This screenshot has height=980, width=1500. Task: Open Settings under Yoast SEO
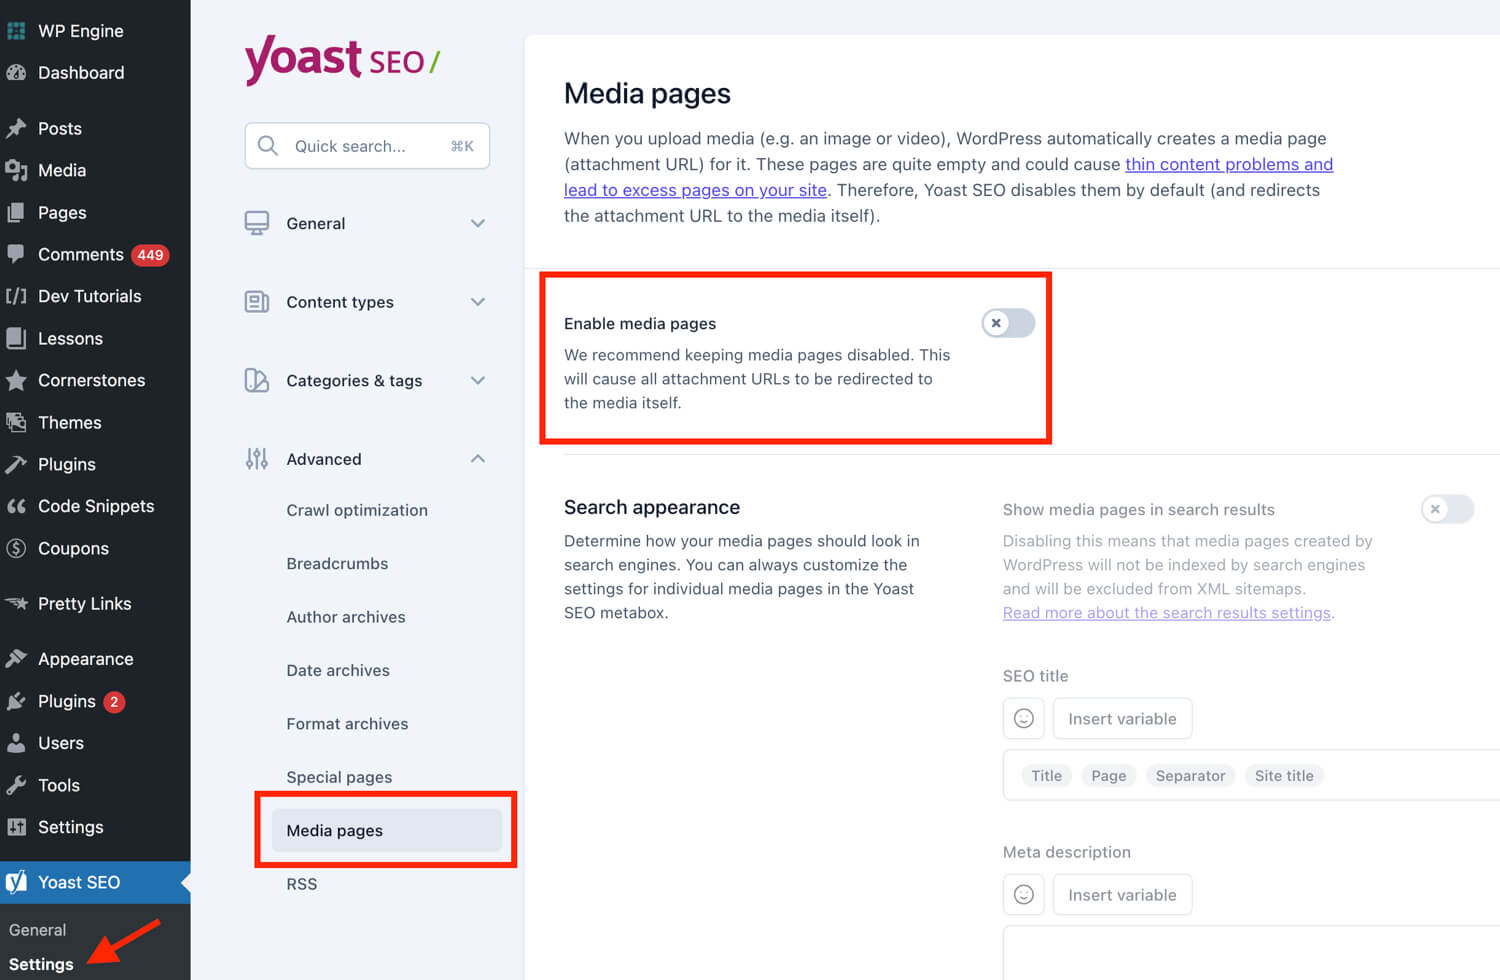pyautogui.click(x=44, y=963)
